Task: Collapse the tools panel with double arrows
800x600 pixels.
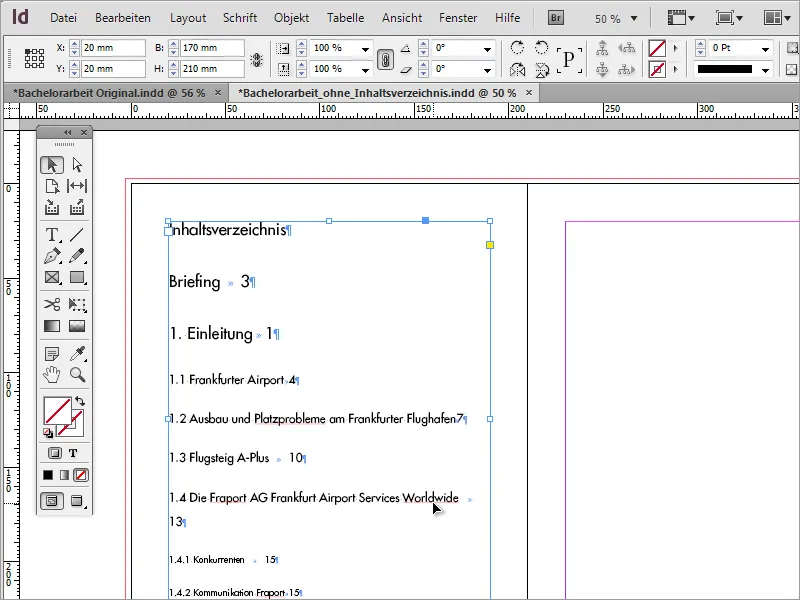Action: (x=67, y=133)
